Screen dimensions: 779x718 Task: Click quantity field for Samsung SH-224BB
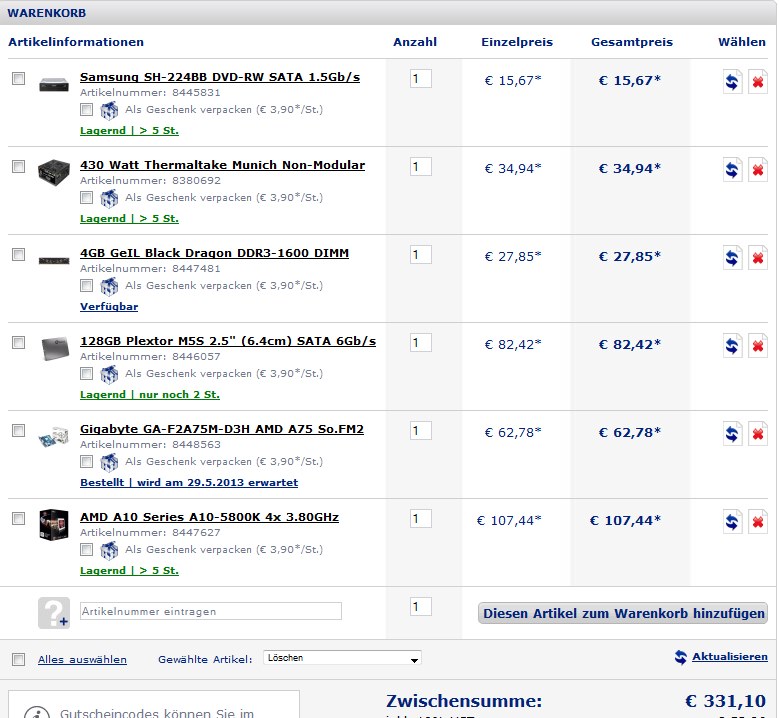click(x=421, y=79)
